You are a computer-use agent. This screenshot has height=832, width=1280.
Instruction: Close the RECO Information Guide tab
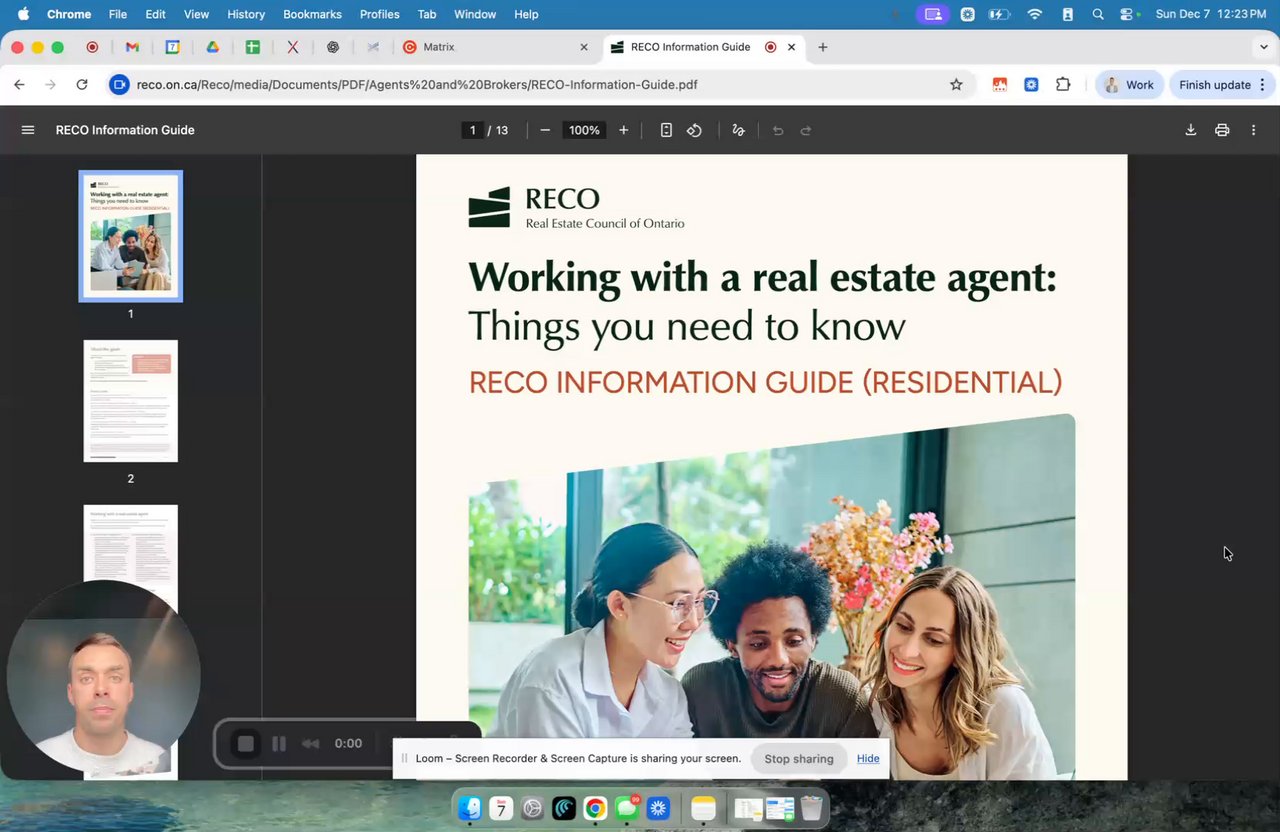[x=792, y=47]
